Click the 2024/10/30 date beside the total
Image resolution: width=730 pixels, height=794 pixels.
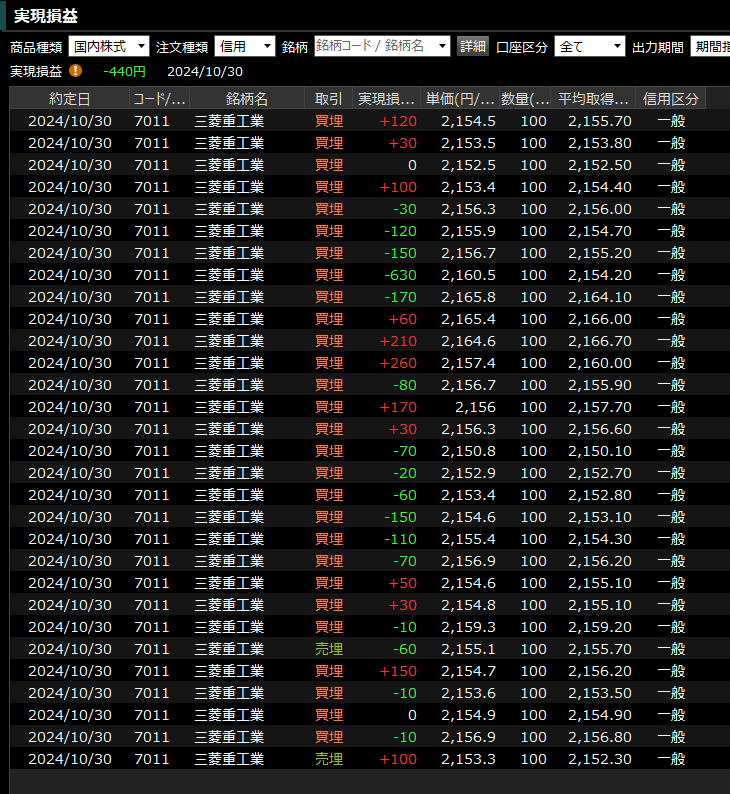click(205, 71)
